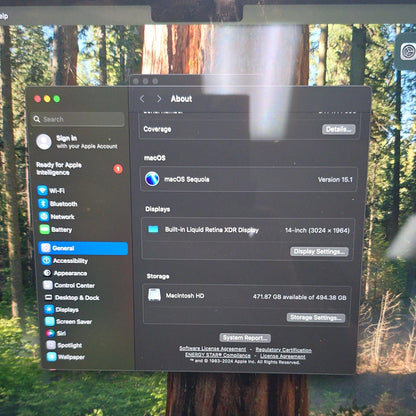Open Control Center icon in sidebar
The width and height of the screenshot is (416, 416).
tap(48, 285)
